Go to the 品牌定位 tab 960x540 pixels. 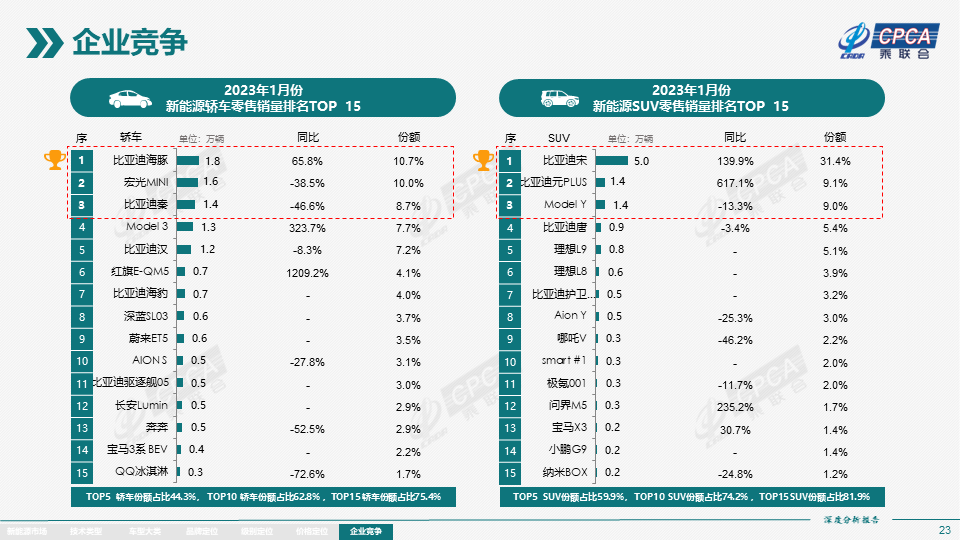click(202, 531)
